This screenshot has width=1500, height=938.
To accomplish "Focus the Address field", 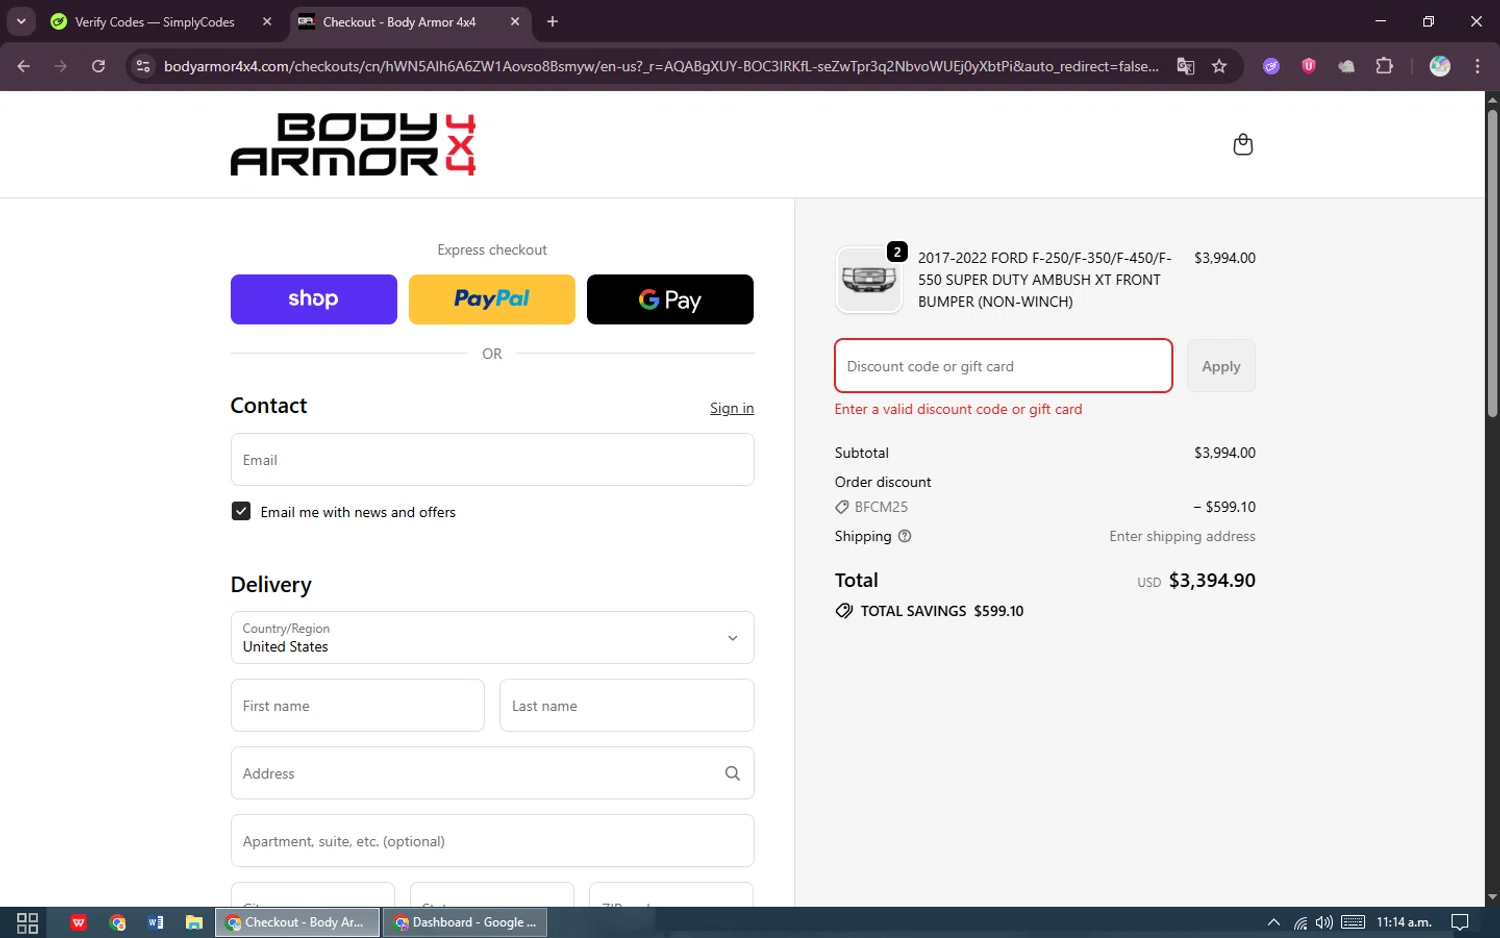I will (492, 773).
